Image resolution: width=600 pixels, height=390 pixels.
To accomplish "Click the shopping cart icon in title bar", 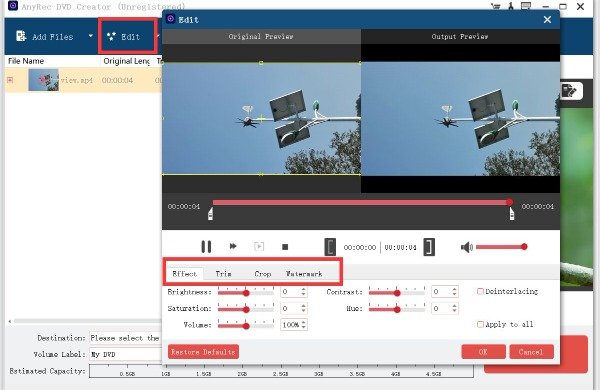I will click(x=496, y=6).
